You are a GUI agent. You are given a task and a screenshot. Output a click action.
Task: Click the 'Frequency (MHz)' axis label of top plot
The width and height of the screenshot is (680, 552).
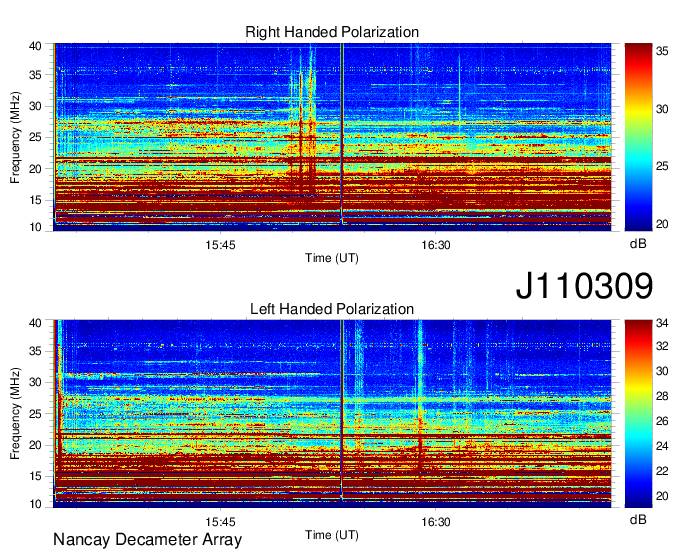15,137
